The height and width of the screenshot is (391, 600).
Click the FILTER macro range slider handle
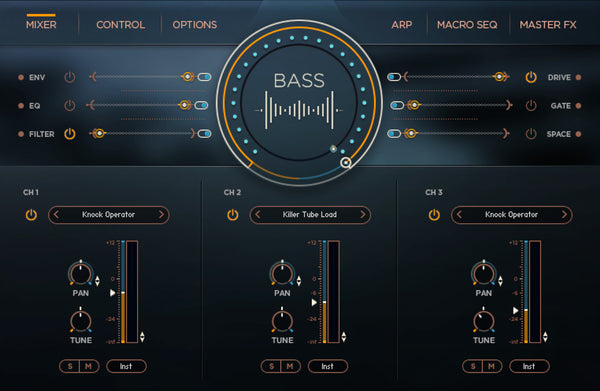click(99, 133)
